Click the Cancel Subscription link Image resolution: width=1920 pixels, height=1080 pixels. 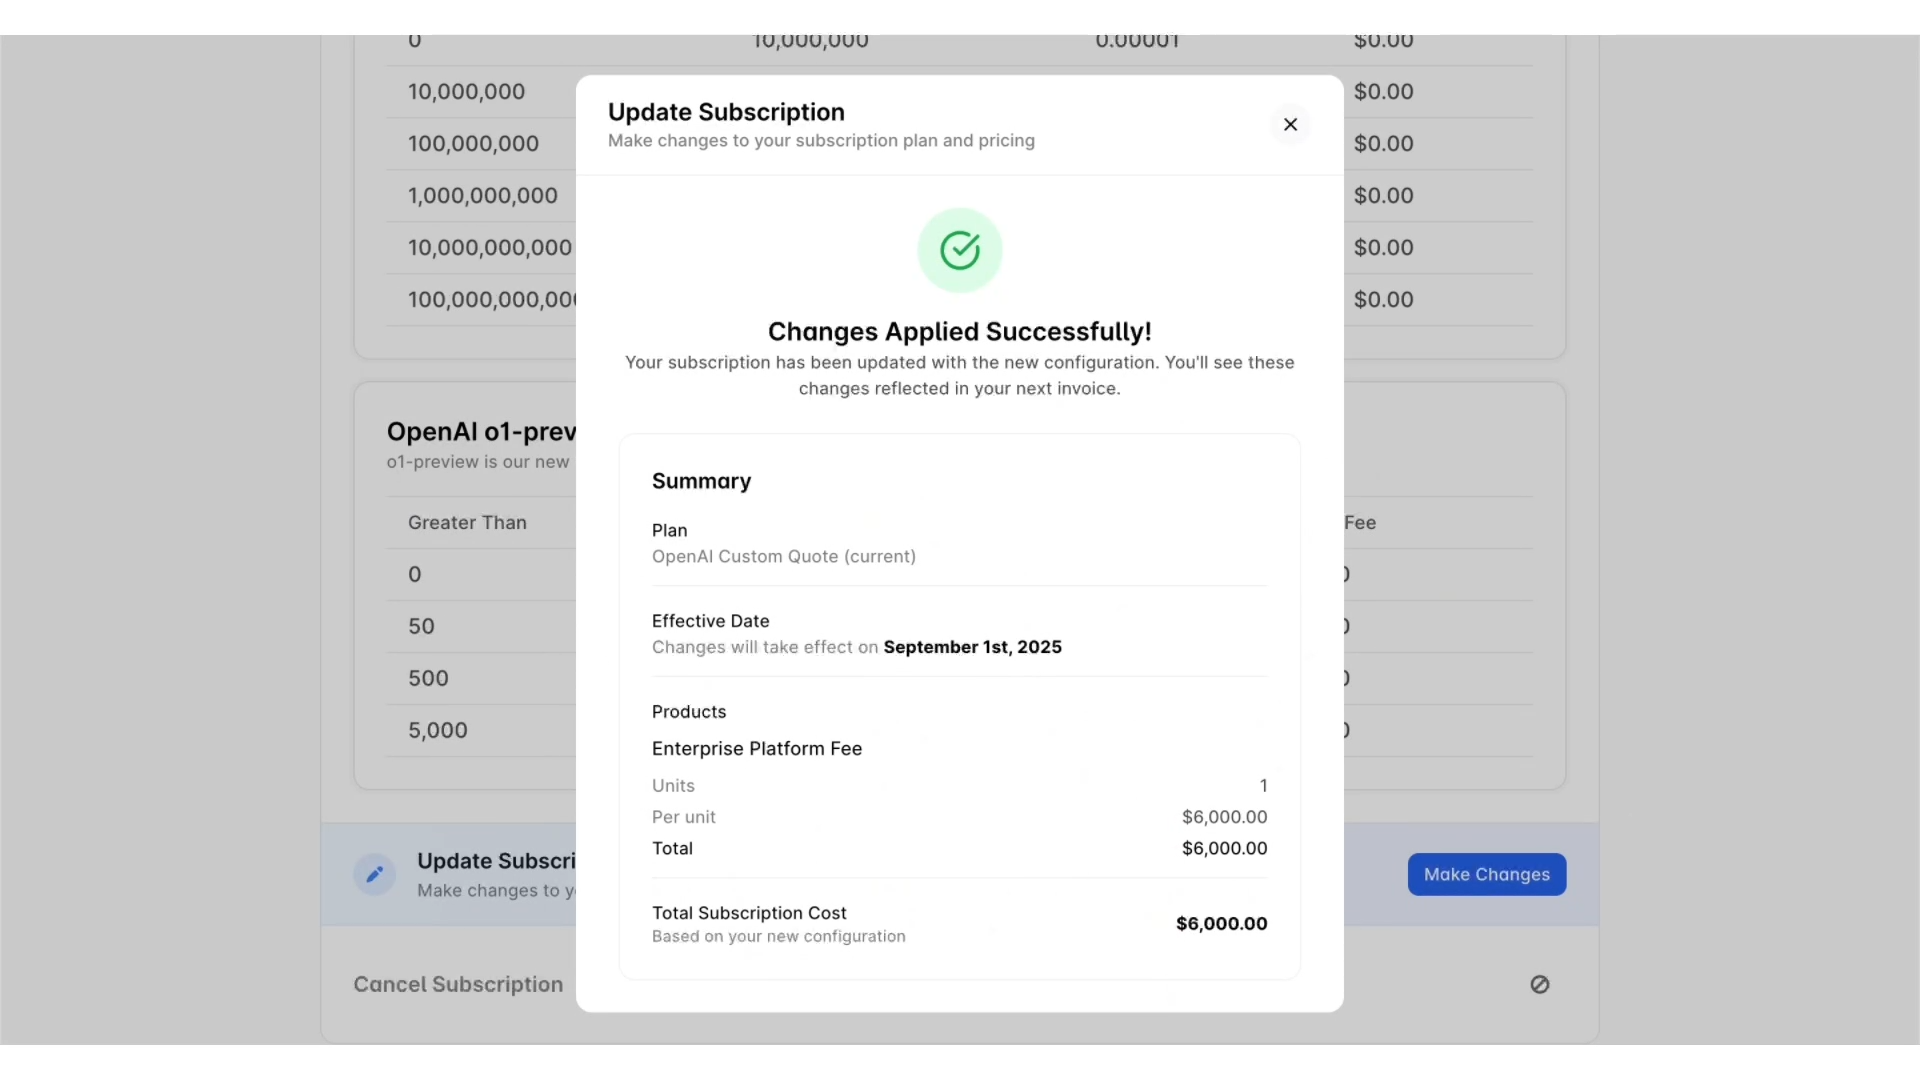(457, 985)
